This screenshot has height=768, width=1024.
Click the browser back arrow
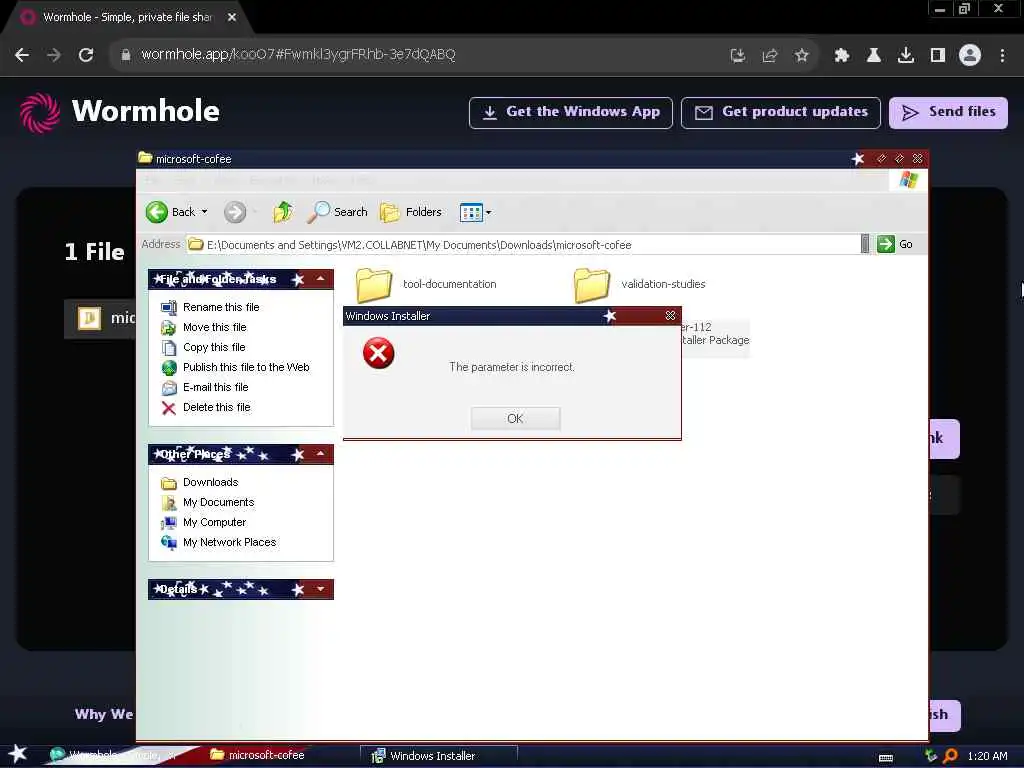click(x=22, y=55)
